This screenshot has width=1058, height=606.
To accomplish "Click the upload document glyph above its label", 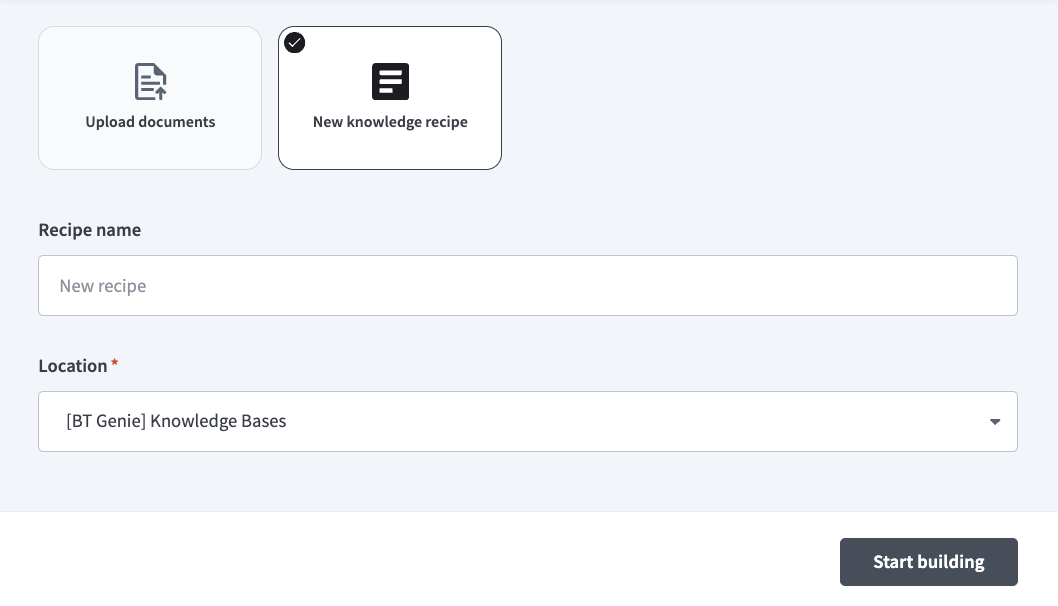I will click(x=150, y=81).
